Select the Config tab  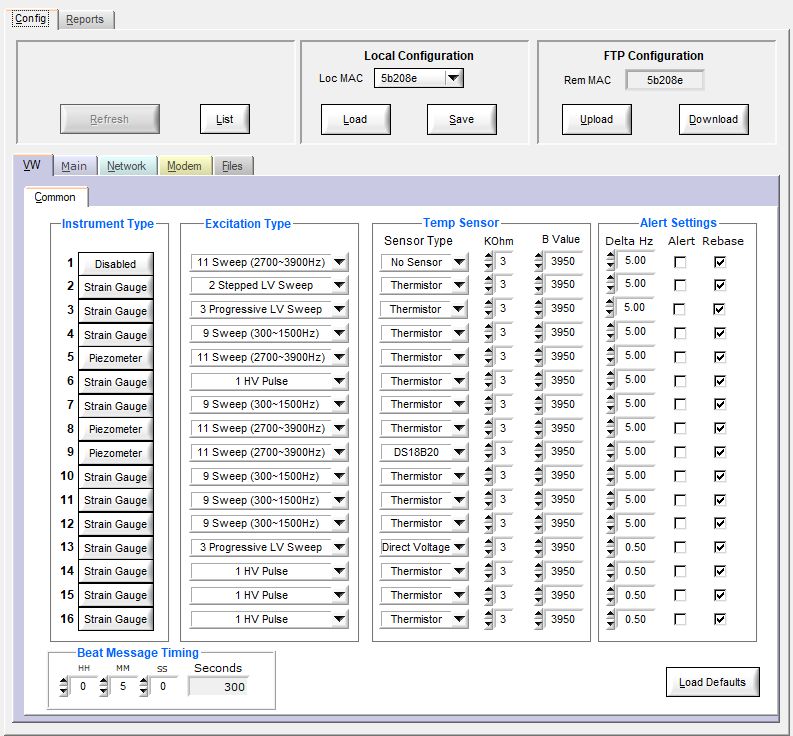coord(31,18)
